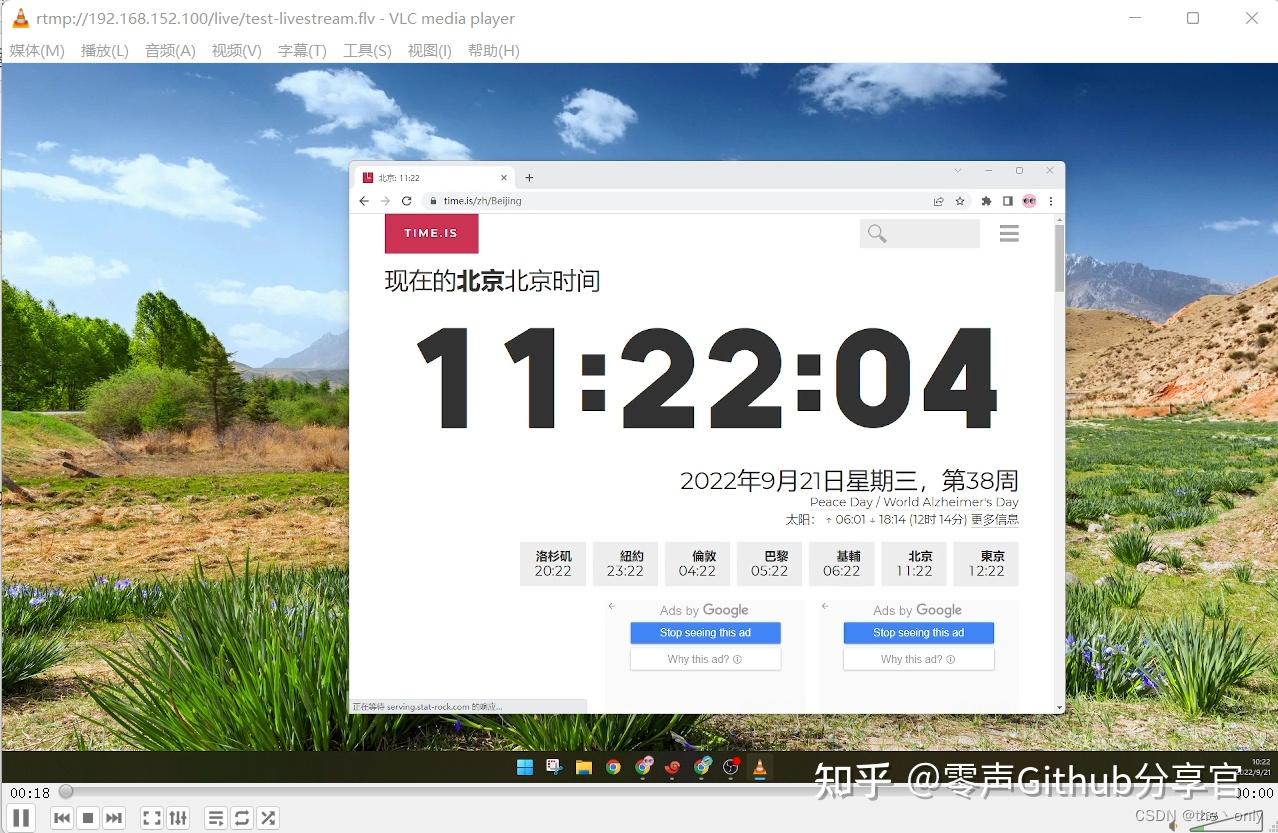The height and width of the screenshot is (833, 1278).
Task: Click the 00:18 elapsed time label
Action: pyautogui.click(x=30, y=792)
